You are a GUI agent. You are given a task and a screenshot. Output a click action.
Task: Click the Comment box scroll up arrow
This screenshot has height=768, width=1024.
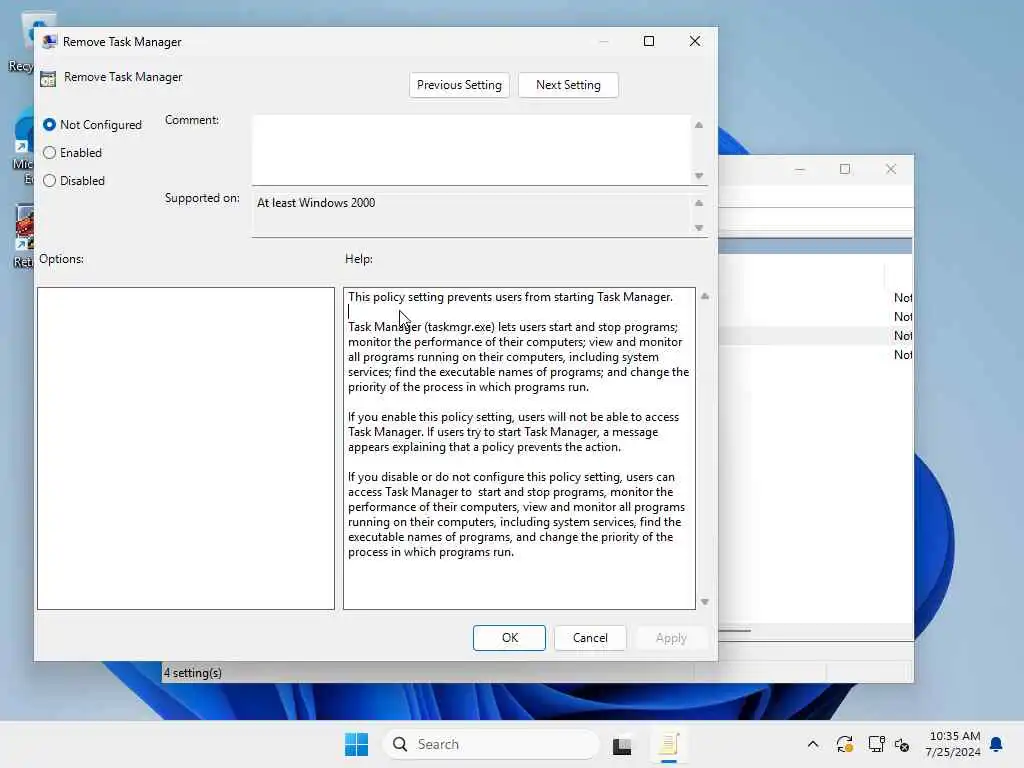699,125
